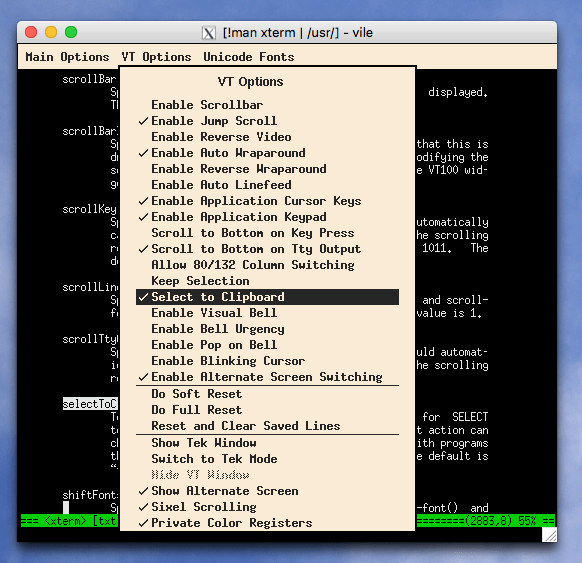Open the VT Options menu

[x=156, y=57]
